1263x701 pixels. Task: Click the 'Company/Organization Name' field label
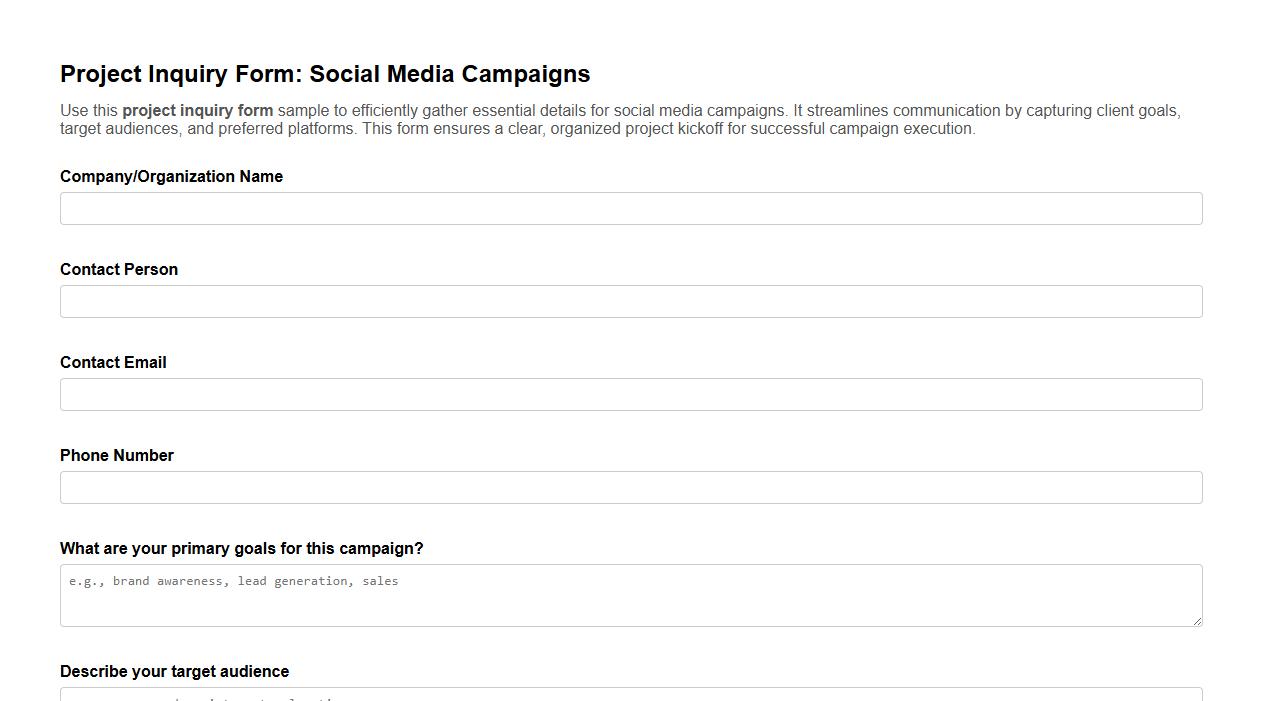click(171, 176)
